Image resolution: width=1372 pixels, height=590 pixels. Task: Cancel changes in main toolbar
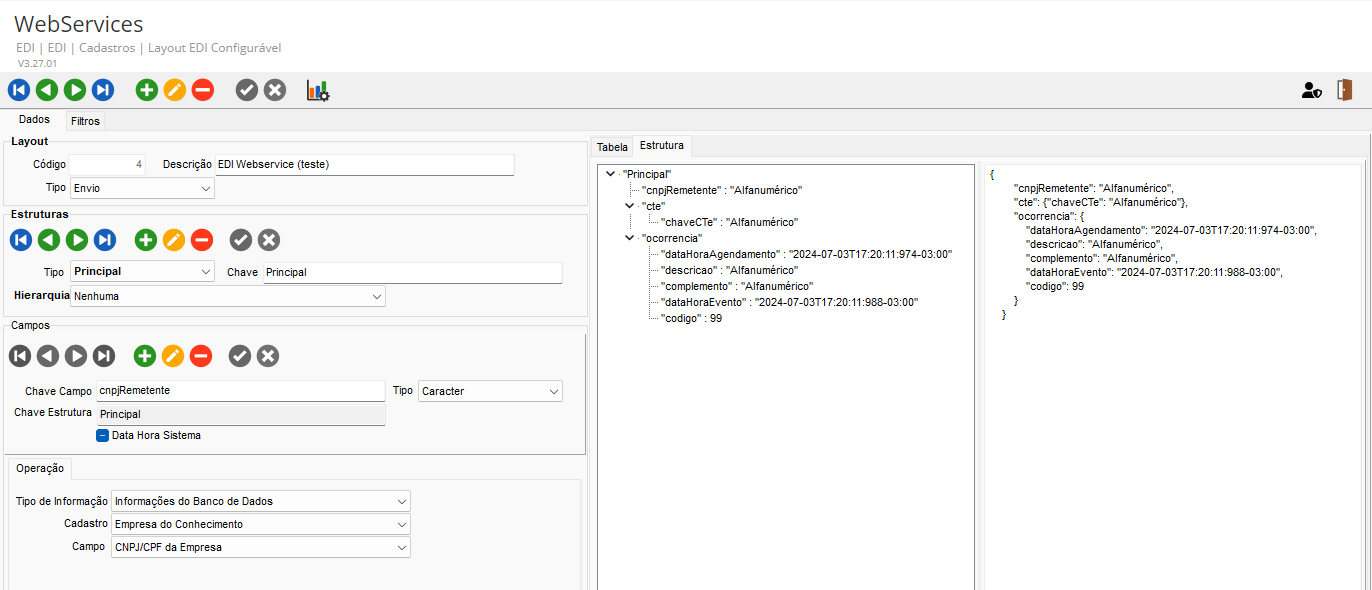click(275, 90)
